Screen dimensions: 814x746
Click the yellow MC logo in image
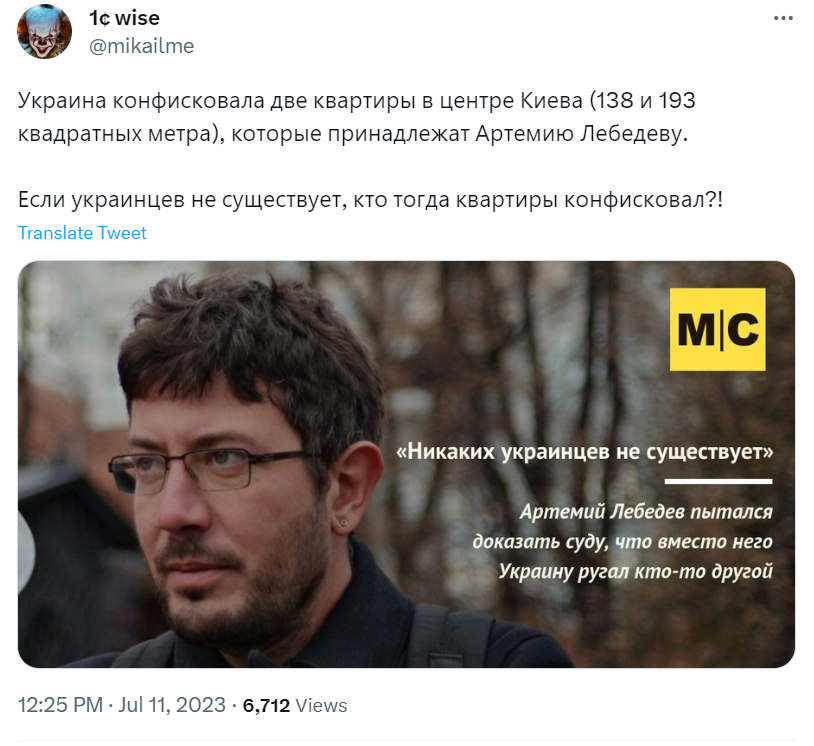pos(717,329)
